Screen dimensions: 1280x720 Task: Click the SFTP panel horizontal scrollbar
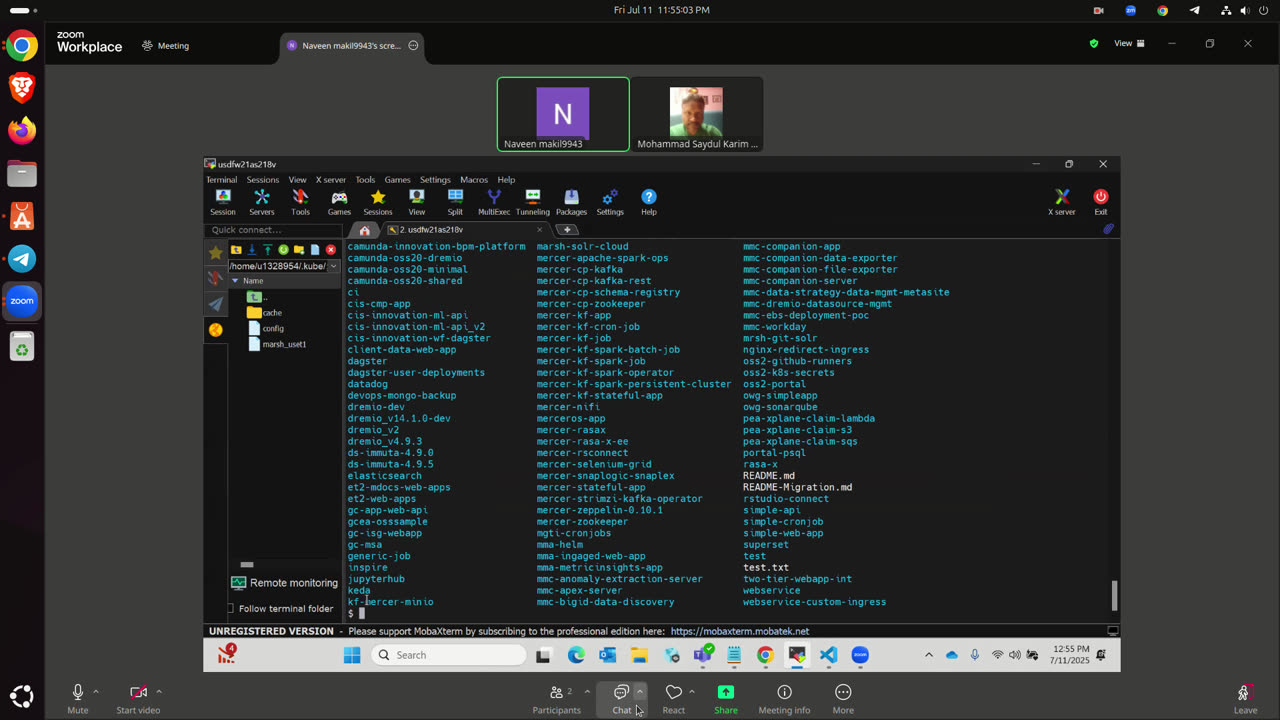[247, 564]
